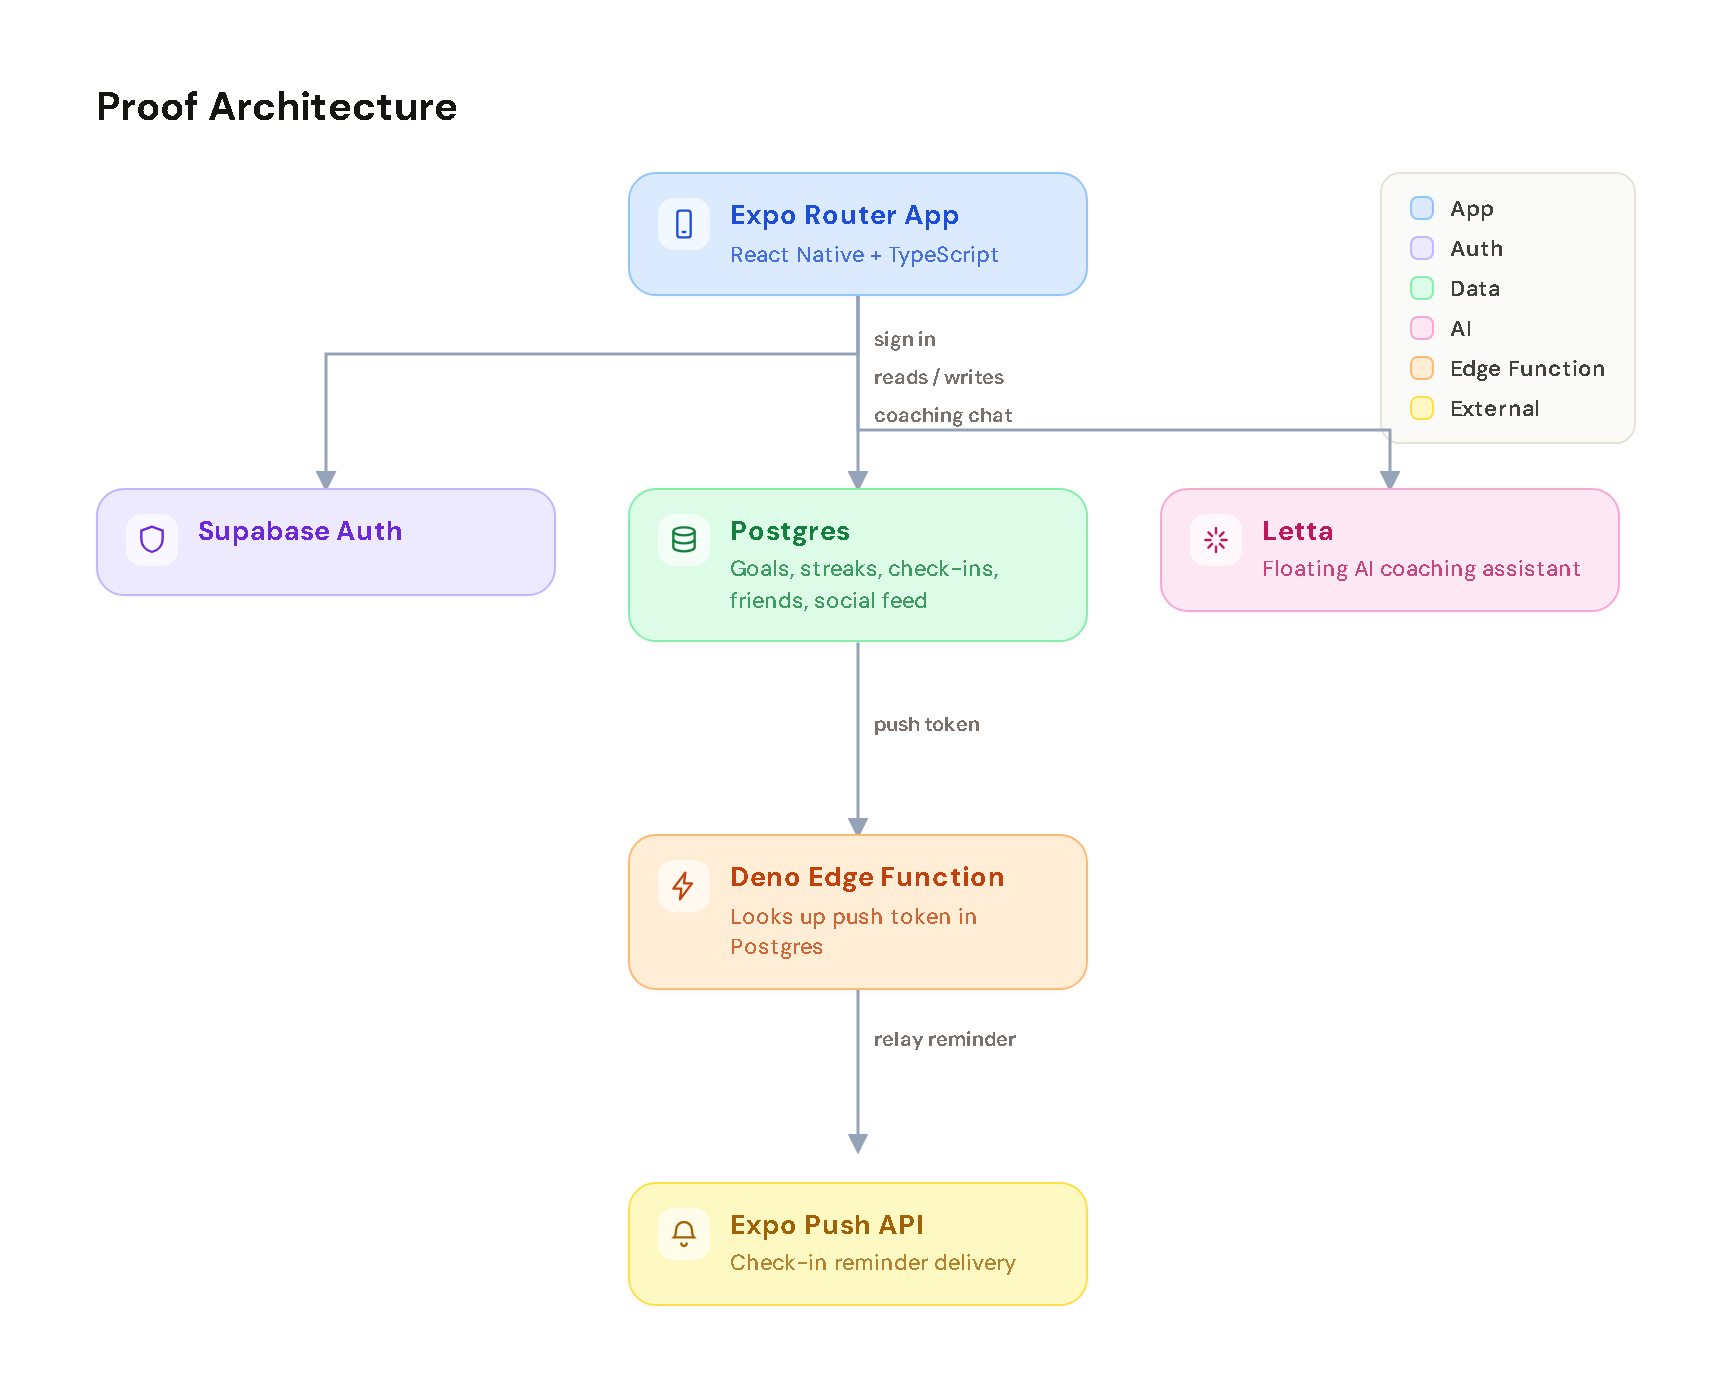Click the sparkle icon in Letta node
This screenshot has height=1386, width=1732.
pyautogui.click(x=1216, y=540)
